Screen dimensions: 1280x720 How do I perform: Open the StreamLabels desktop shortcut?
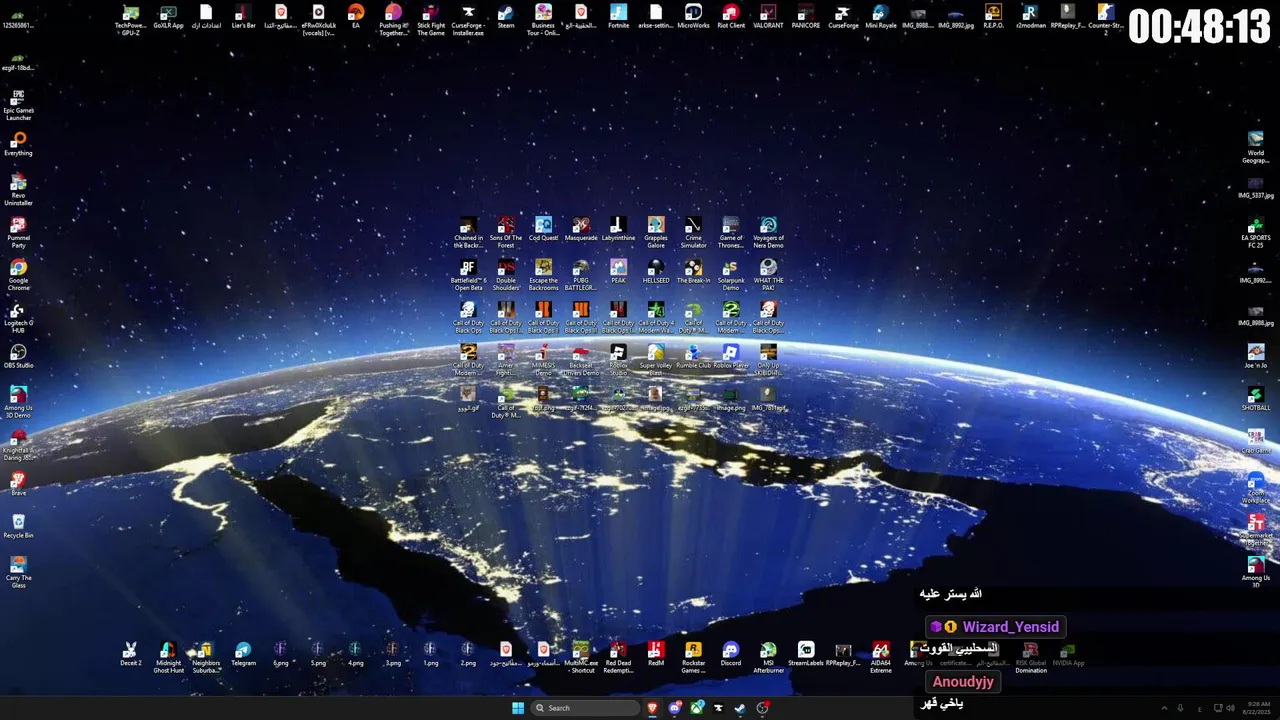coord(806,654)
